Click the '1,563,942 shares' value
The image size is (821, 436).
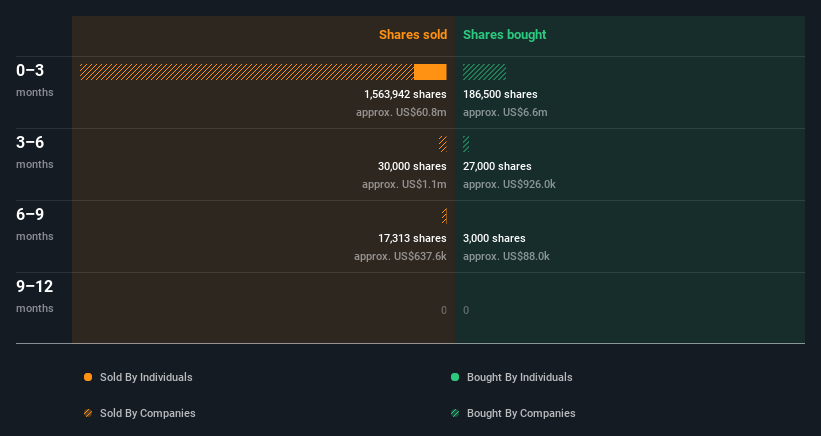click(x=405, y=94)
